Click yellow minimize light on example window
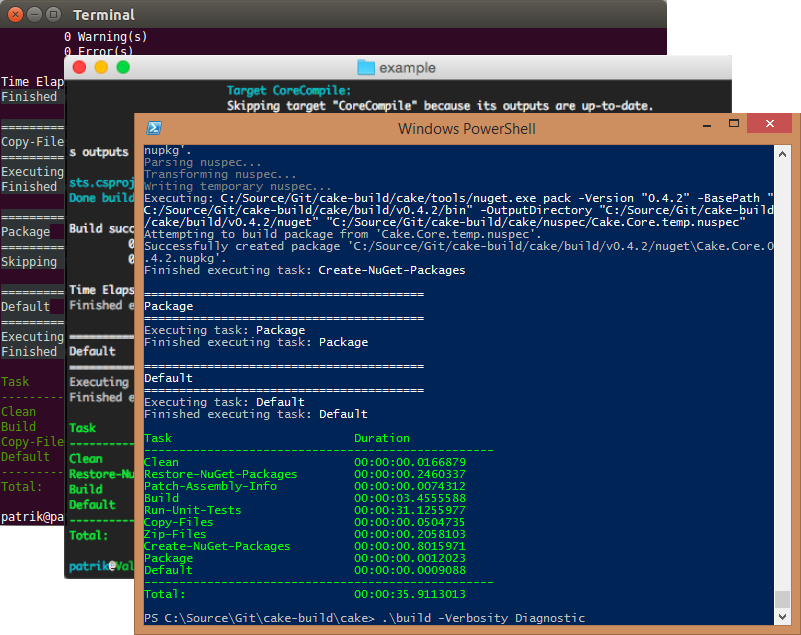Image resolution: width=801 pixels, height=635 pixels. [100, 67]
